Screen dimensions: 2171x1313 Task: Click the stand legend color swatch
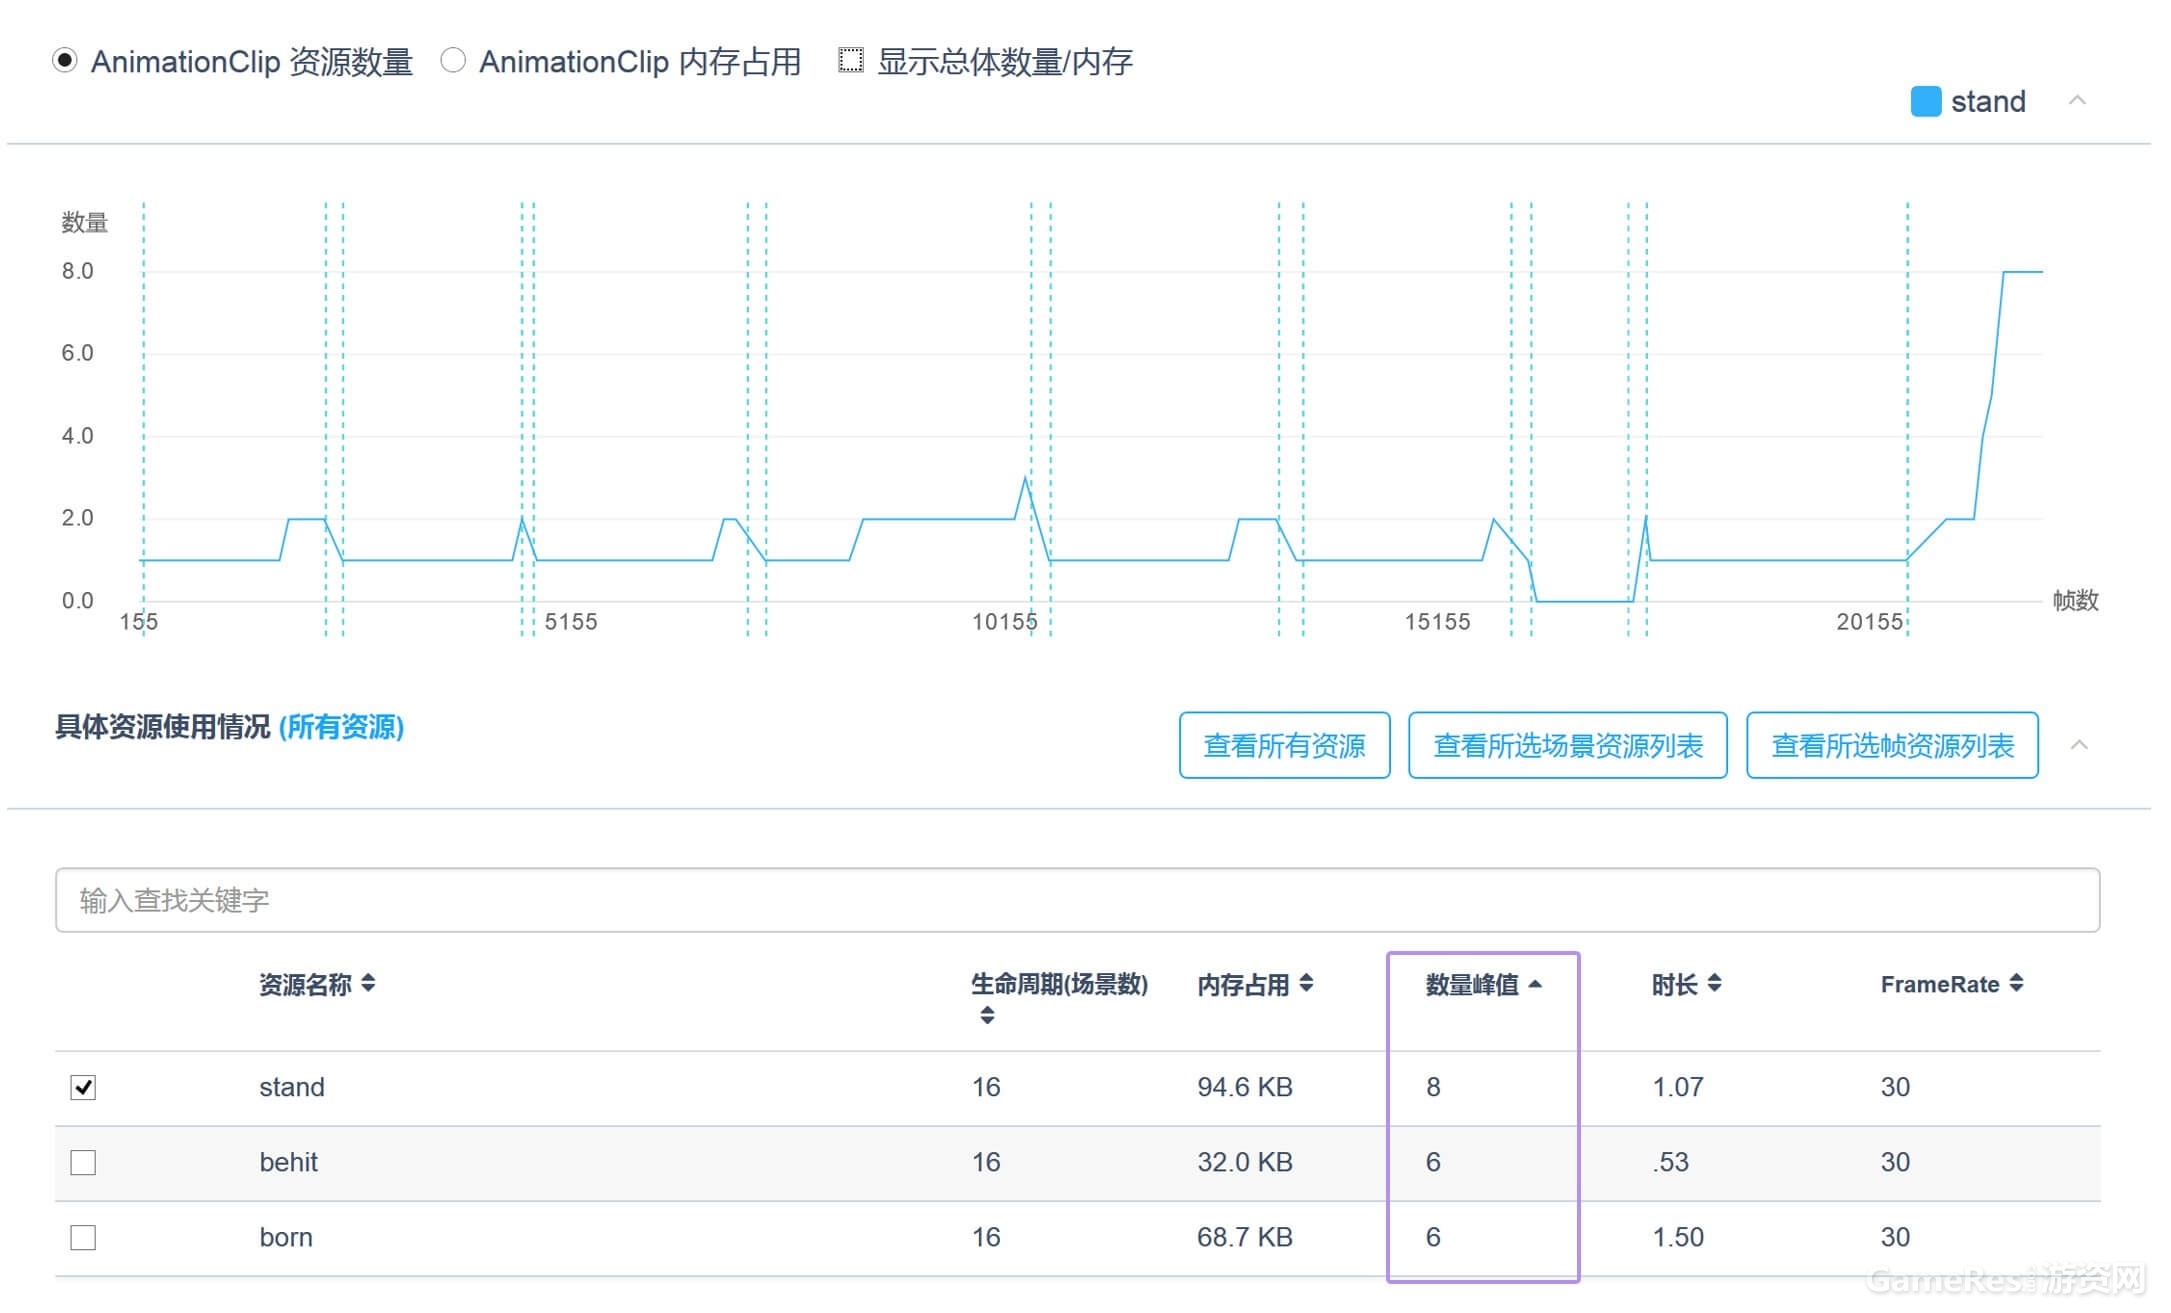tap(1925, 102)
